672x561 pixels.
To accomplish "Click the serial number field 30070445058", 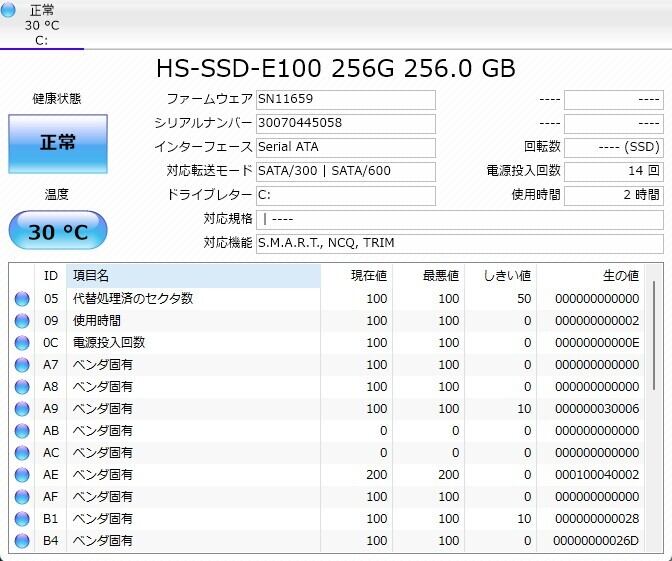I will [345, 123].
